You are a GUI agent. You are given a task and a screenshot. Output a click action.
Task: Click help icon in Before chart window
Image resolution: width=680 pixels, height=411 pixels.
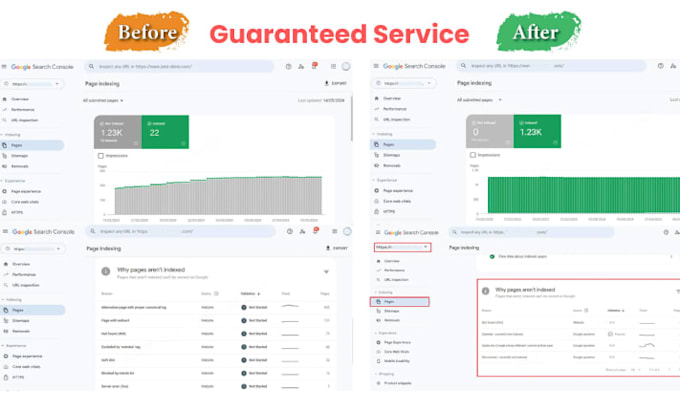click(x=288, y=66)
